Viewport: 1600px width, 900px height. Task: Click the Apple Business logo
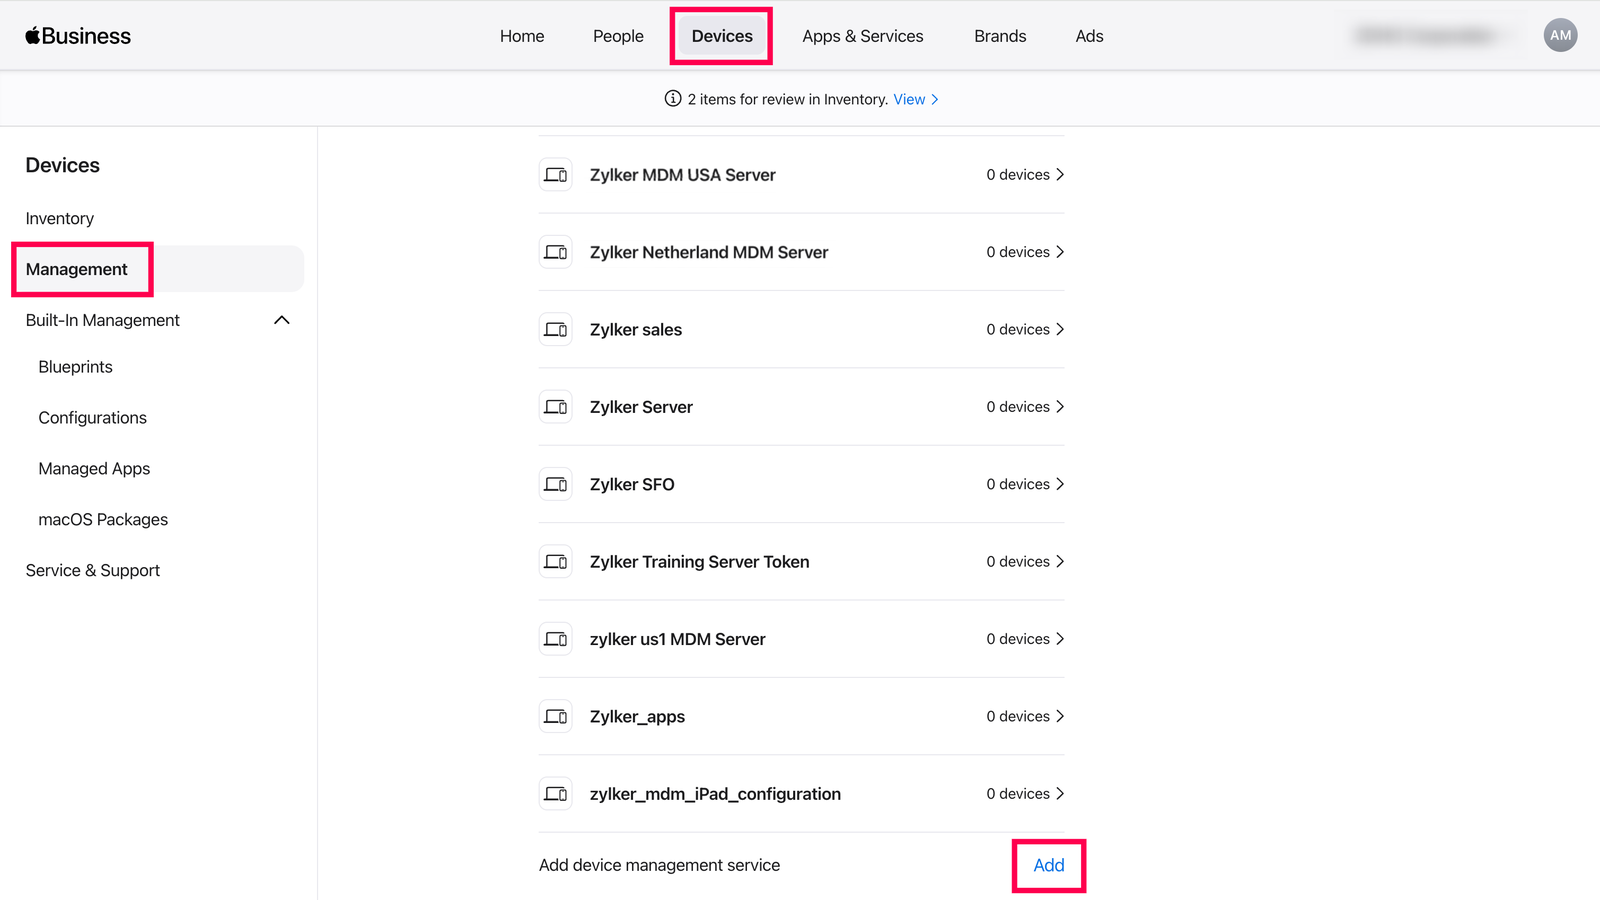pos(78,36)
